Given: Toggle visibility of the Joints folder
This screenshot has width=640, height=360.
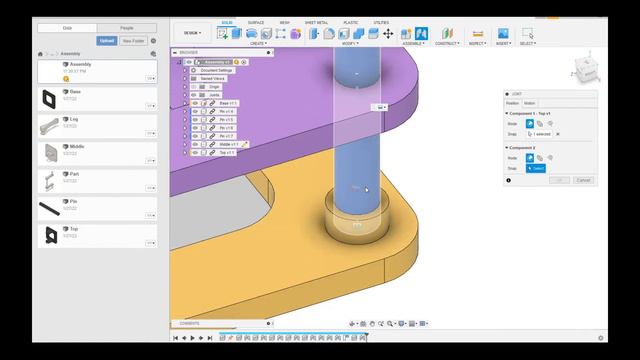Looking at the screenshot, I should 194,95.
